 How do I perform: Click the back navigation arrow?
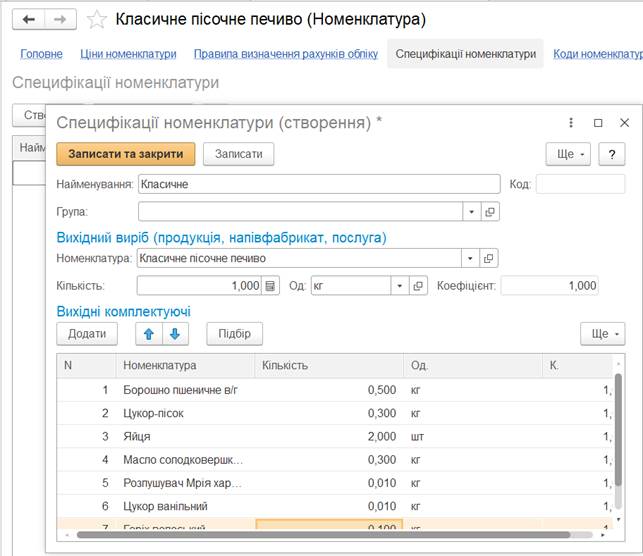(x=28, y=19)
